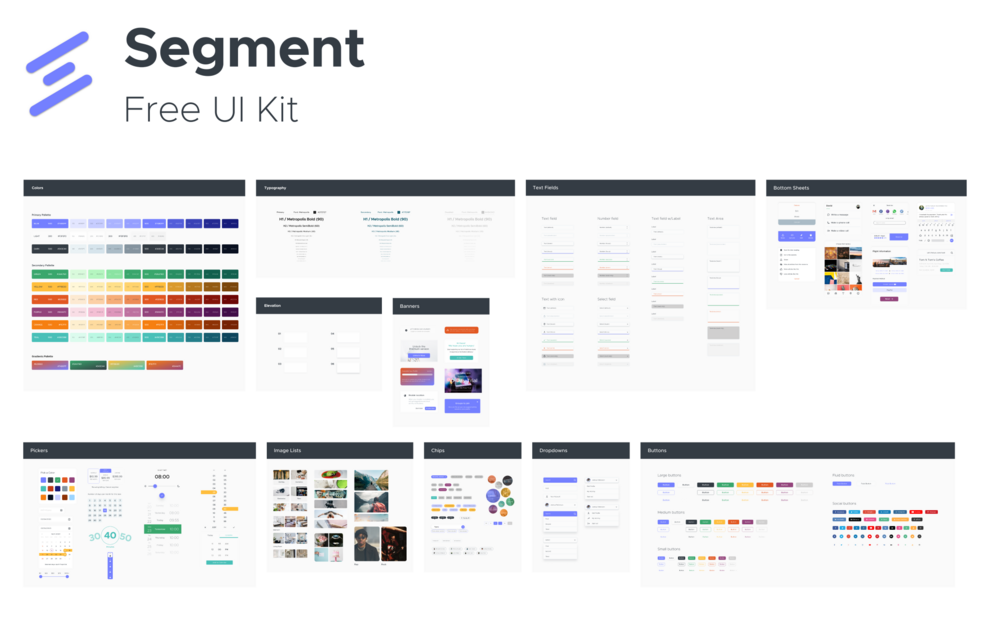Click the teal button at bottom of picker
The width and height of the screenshot is (1005, 622).
pos(219,562)
